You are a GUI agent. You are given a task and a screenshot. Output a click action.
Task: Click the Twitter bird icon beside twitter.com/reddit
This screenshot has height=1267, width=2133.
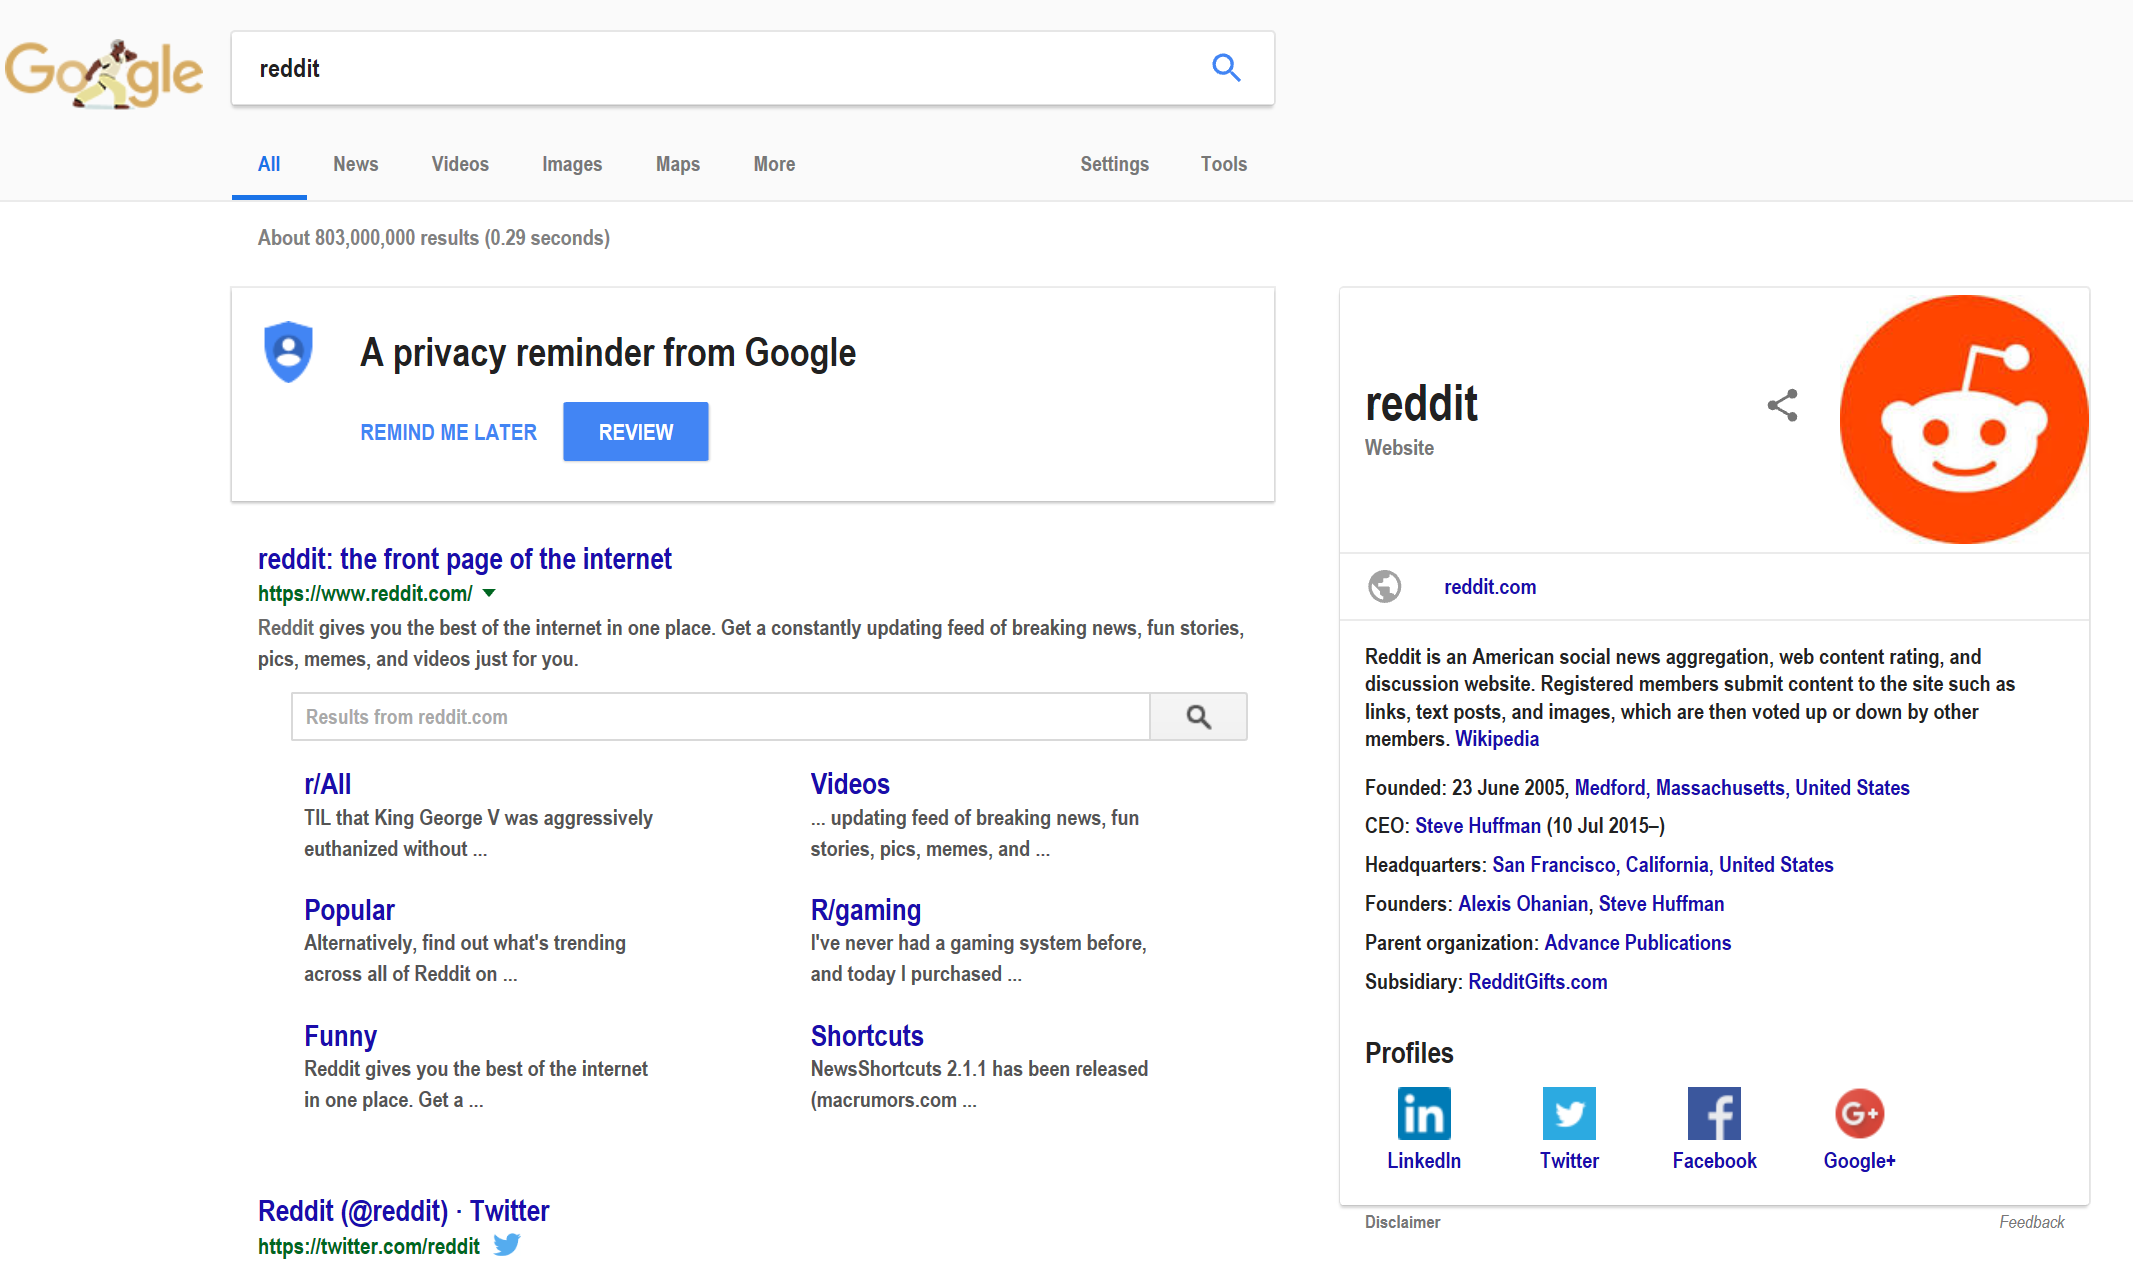point(507,1245)
